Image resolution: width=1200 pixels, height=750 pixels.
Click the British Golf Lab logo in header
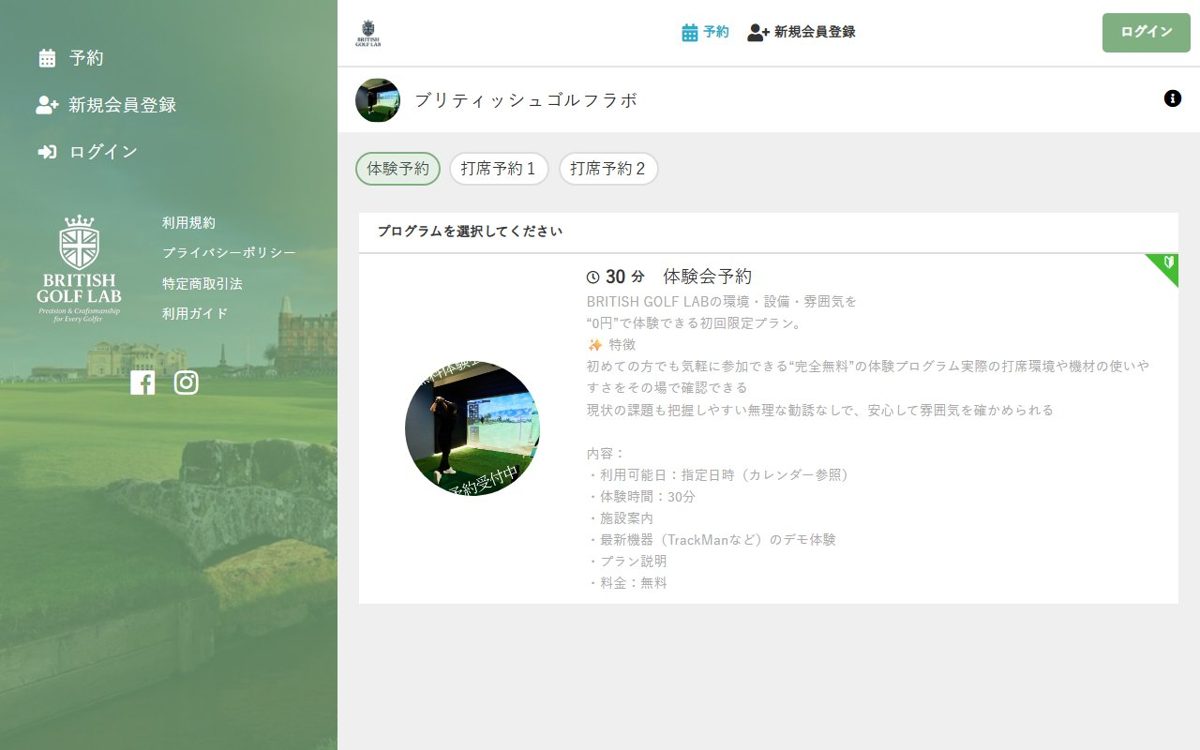click(x=368, y=33)
